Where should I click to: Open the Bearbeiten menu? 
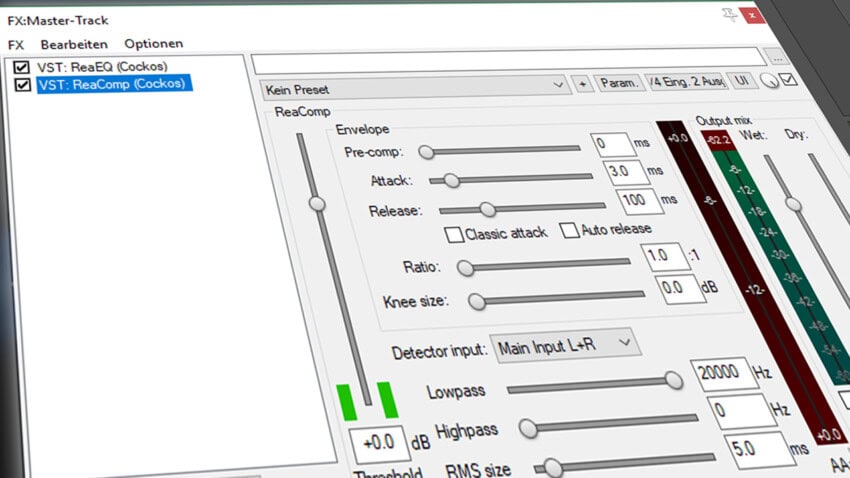(70, 44)
